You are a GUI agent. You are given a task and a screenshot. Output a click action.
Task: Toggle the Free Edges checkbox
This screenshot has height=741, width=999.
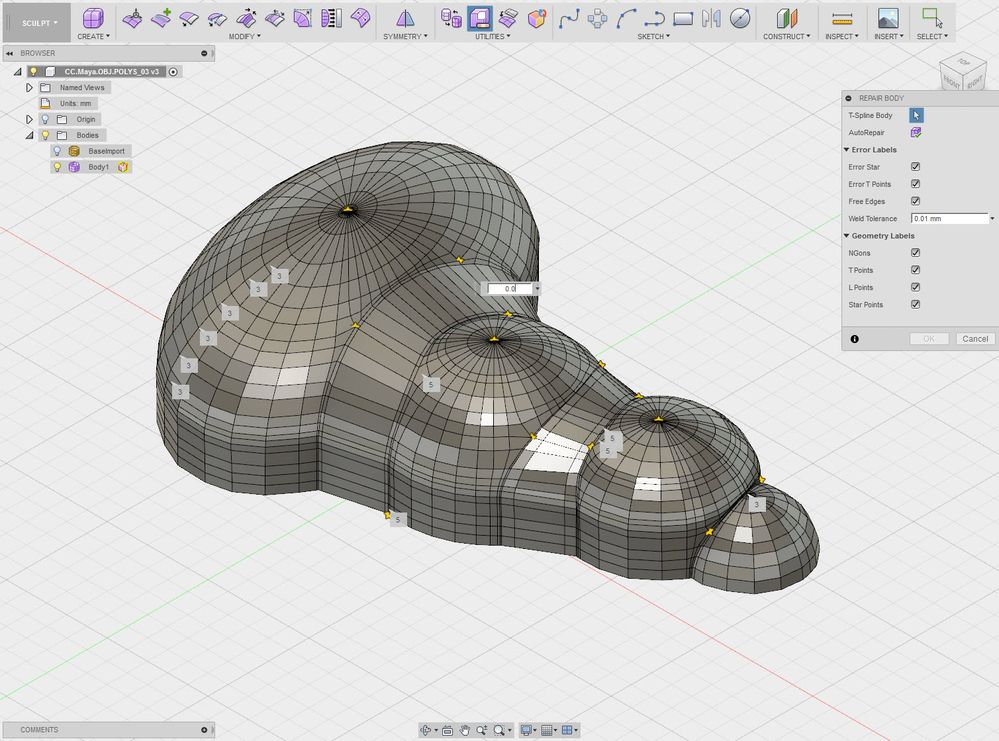[x=916, y=201]
